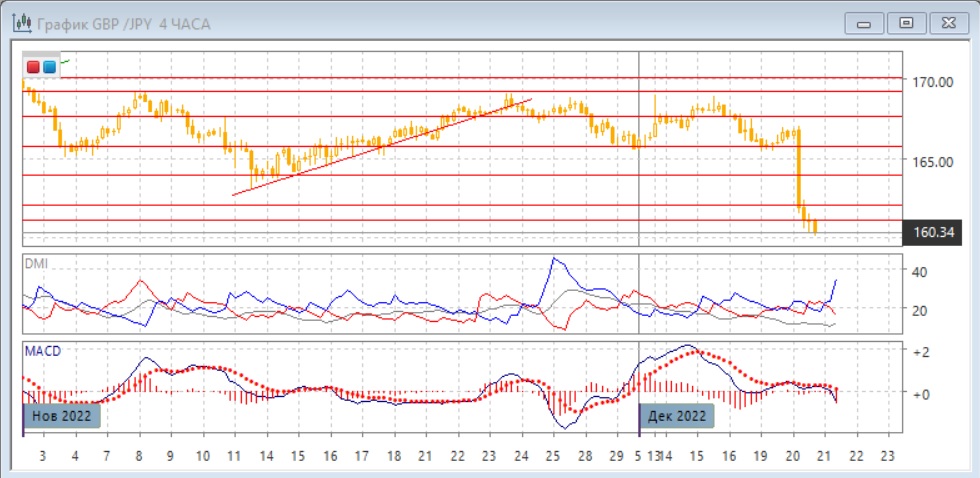Click the red square chart button
The image size is (980, 478).
pyautogui.click(x=33, y=67)
